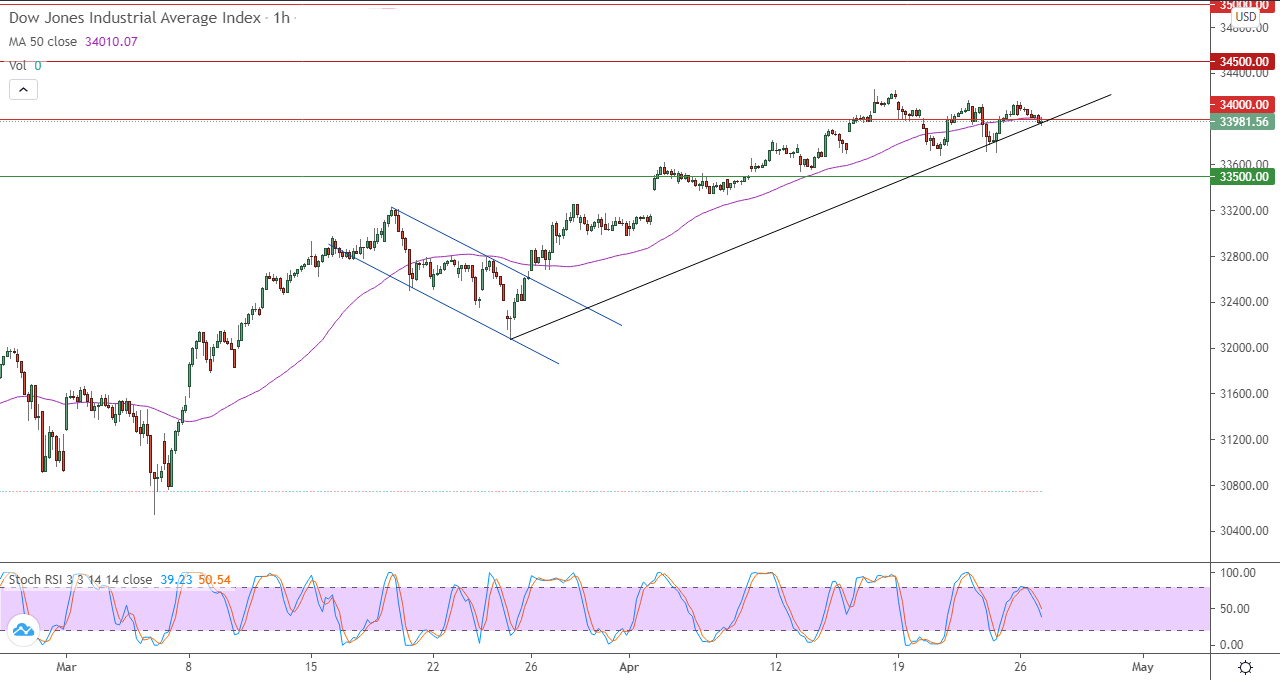
Task: Click the green 33500.00 price label
Action: (x=1244, y=177)
